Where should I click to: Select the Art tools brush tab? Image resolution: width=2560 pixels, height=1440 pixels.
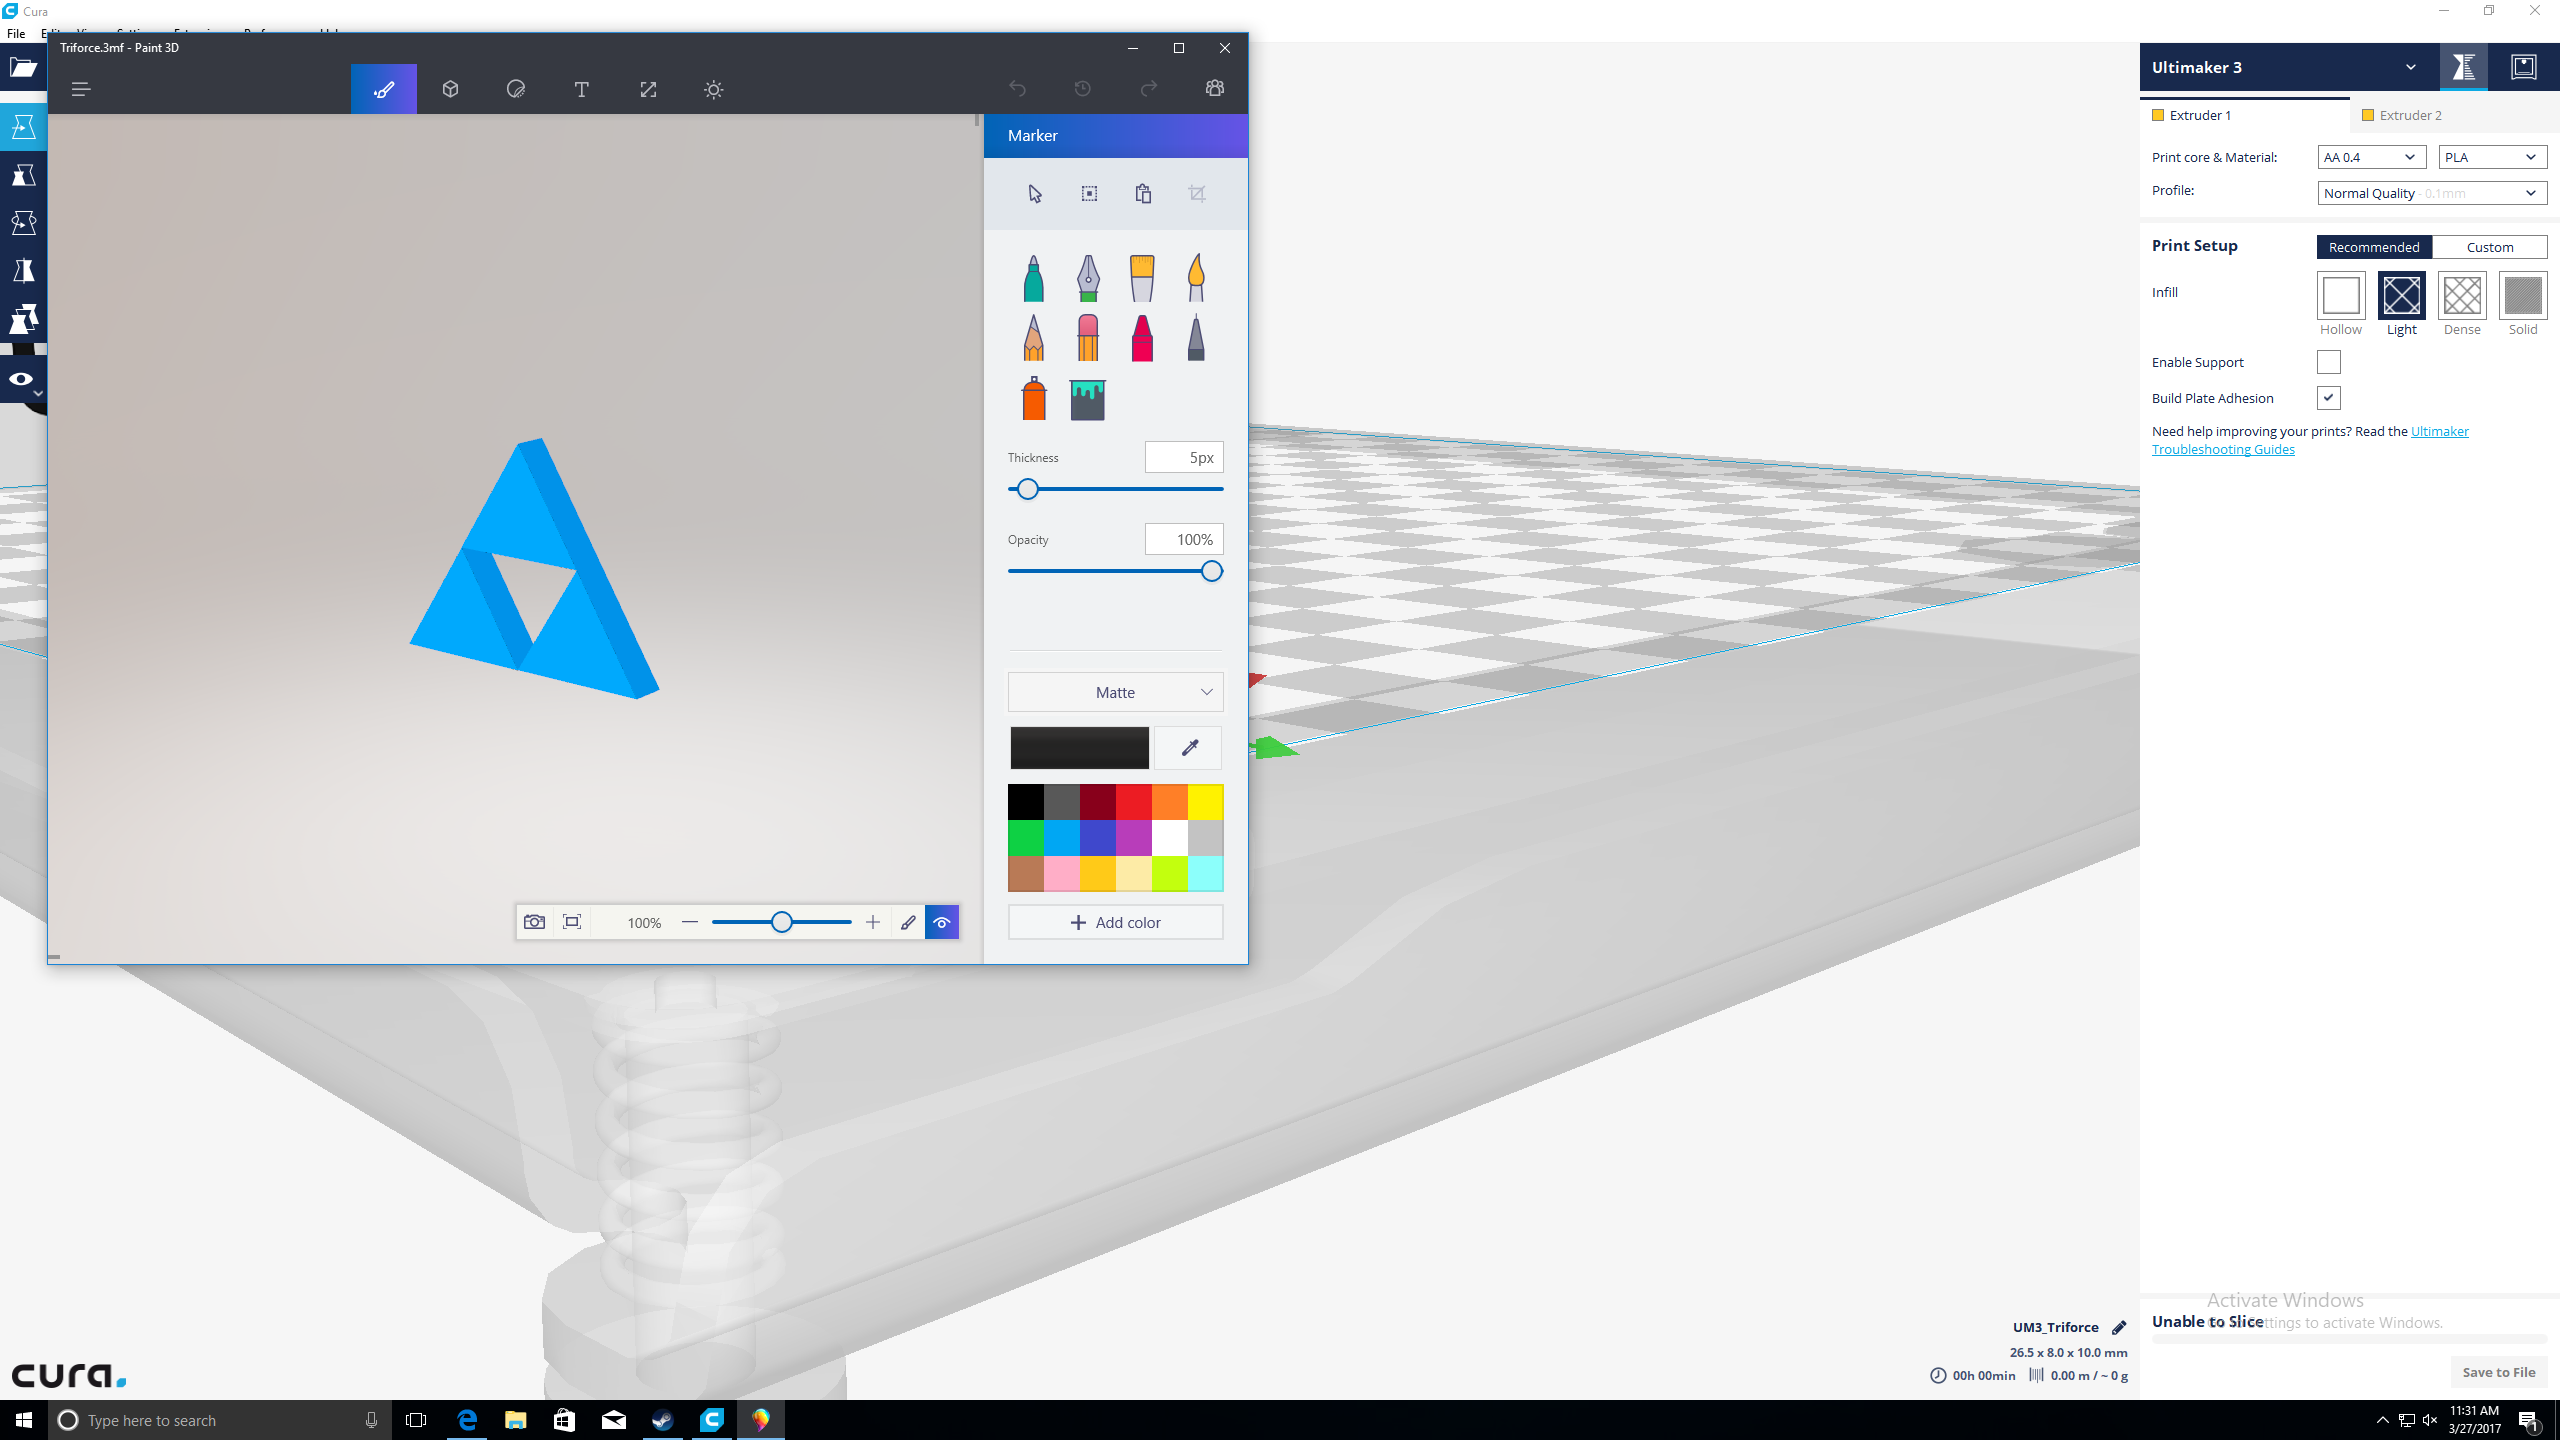384,89
